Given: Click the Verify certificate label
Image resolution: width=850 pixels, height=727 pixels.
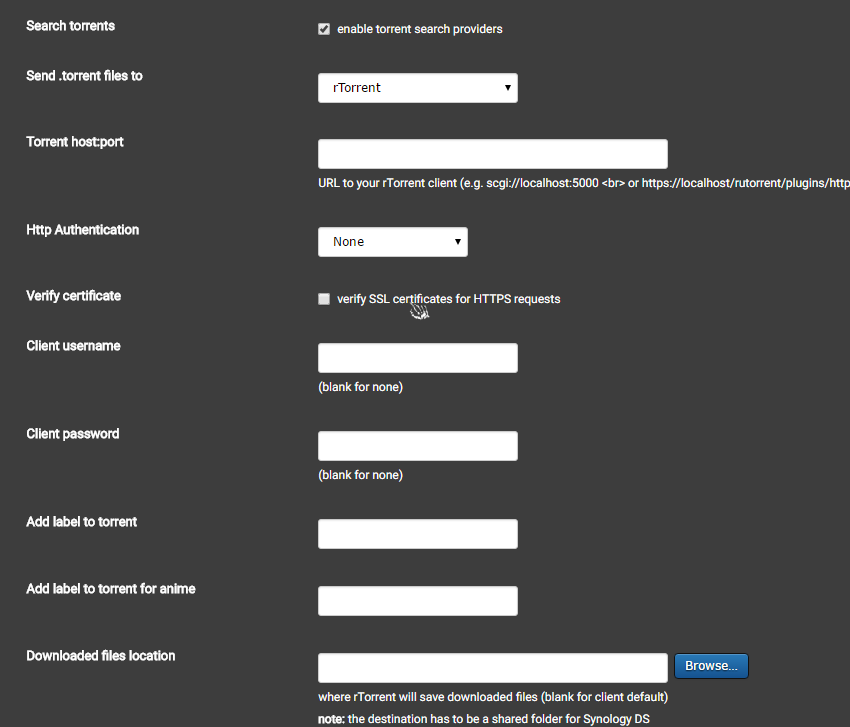Looking at the screenshot, I should click(x=73, y=296).
